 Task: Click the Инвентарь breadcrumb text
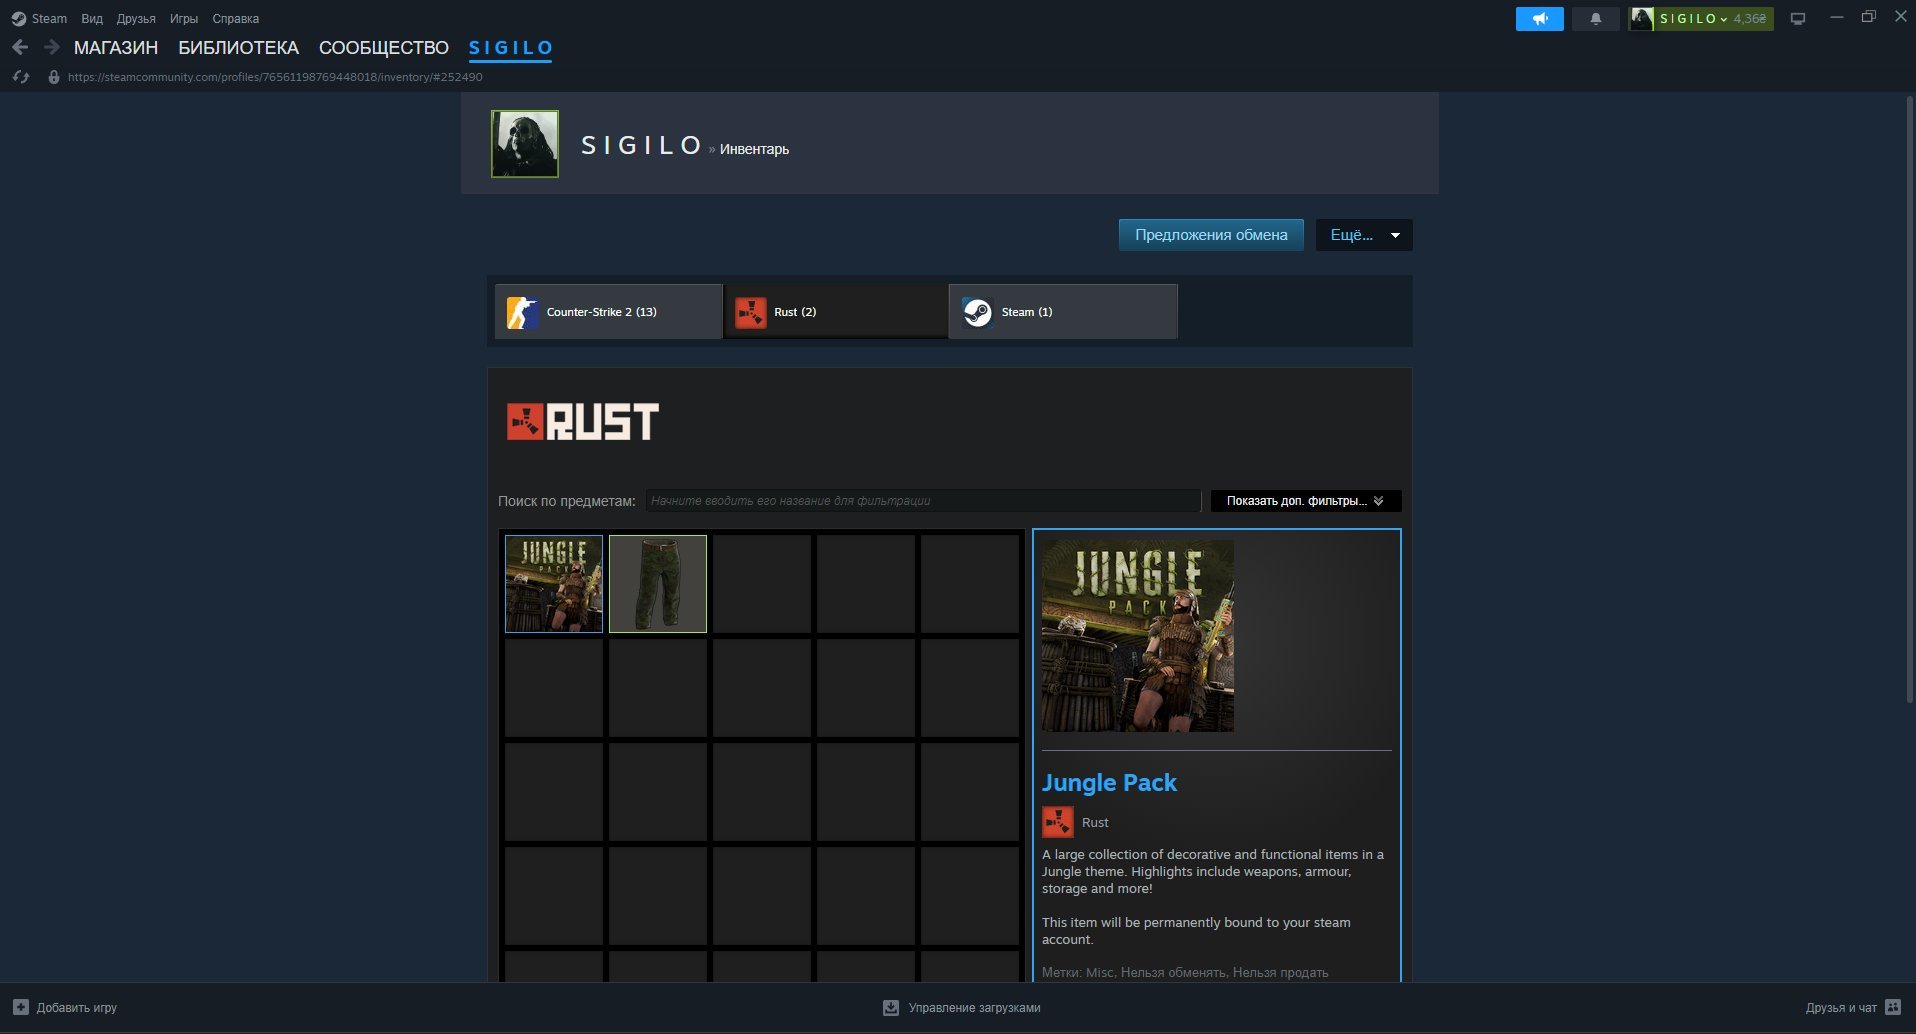[754, 149]
